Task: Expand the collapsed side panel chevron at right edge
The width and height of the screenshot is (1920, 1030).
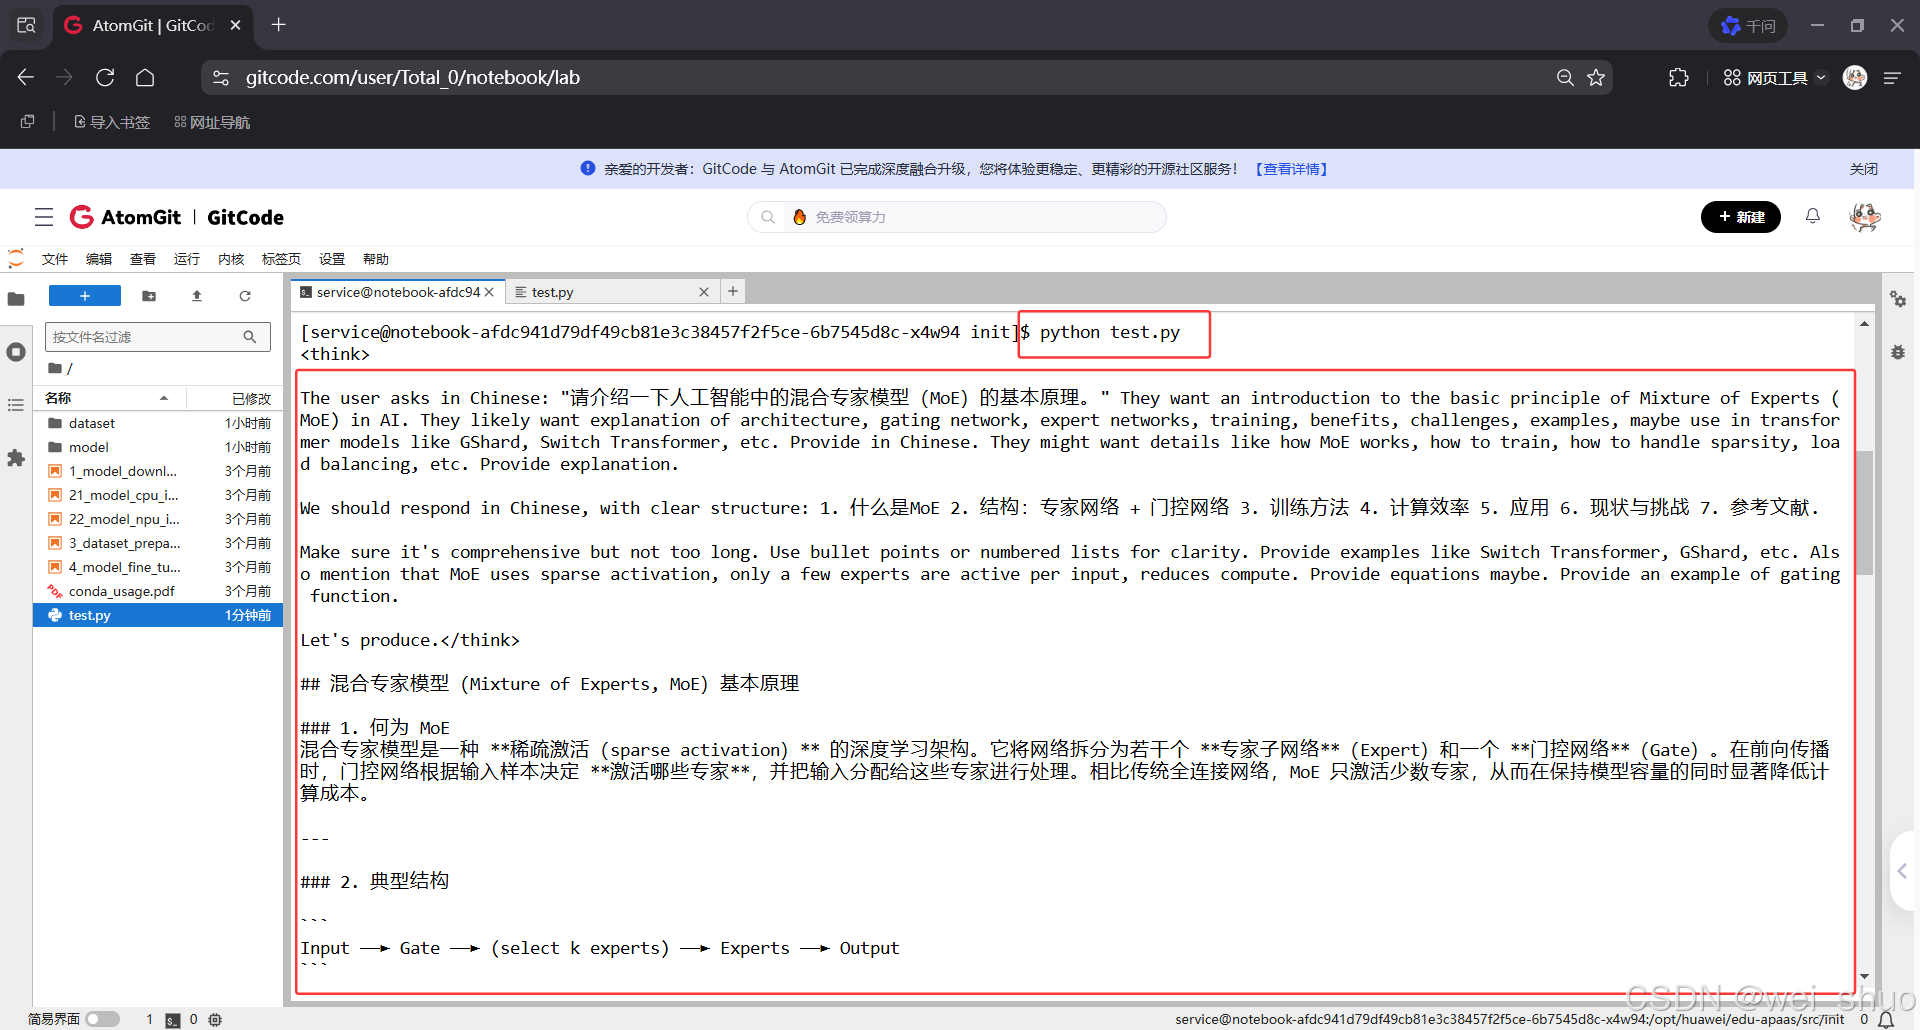Action: tap(1902, 871)
